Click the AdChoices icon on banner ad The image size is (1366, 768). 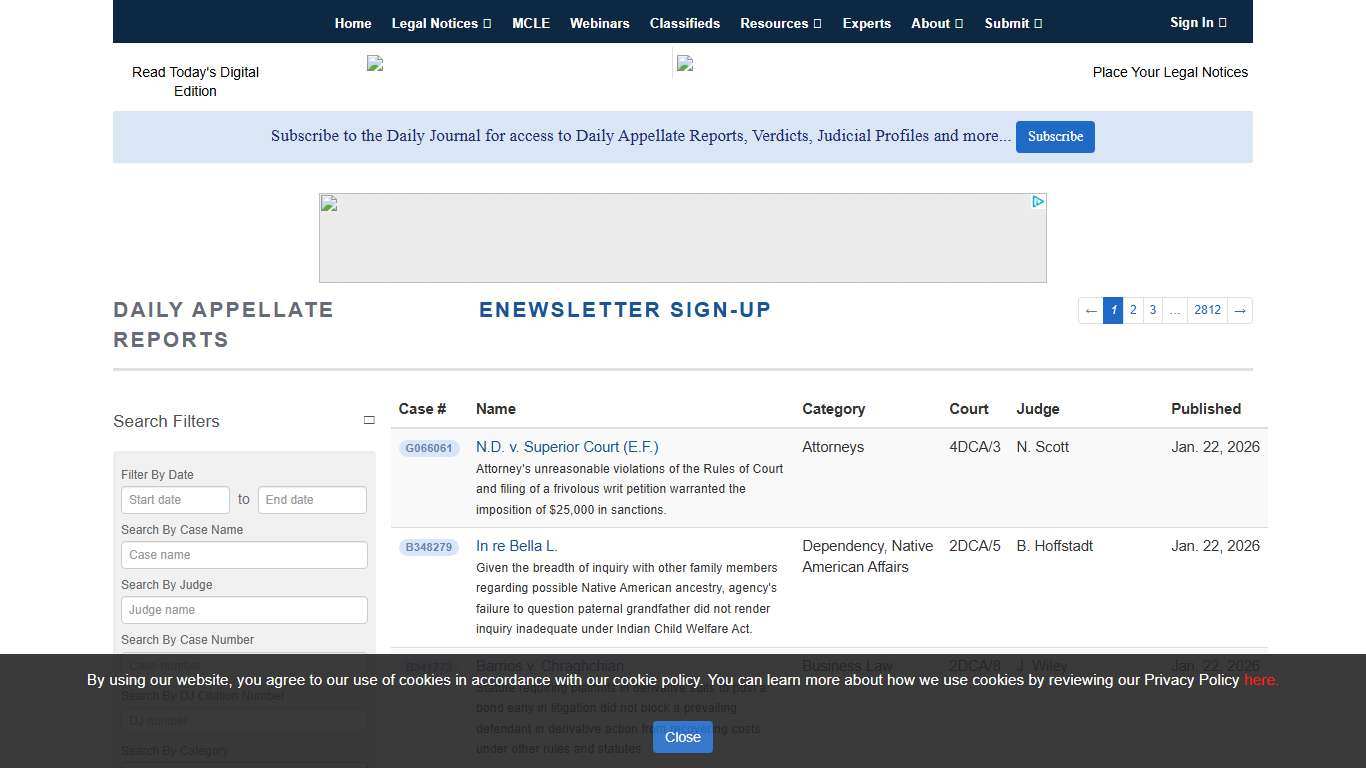1038,202
